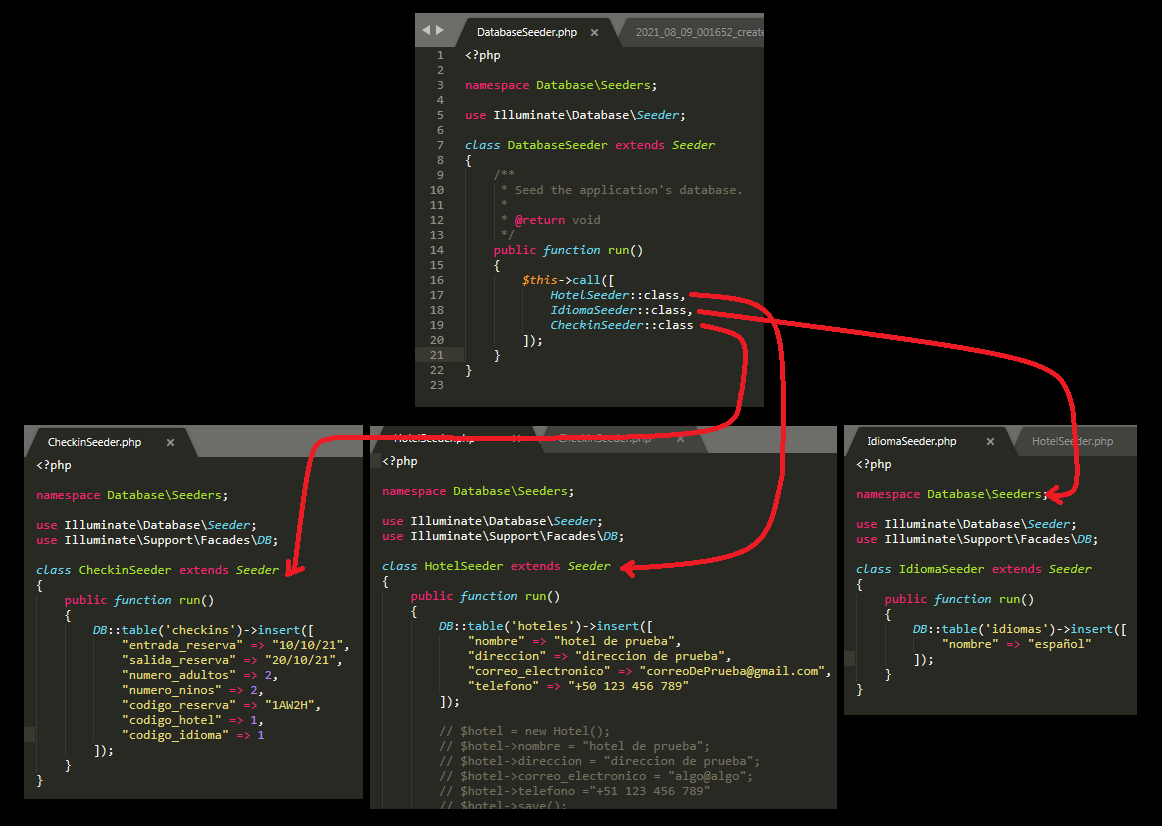
Task: Place cursor on CheckinSeeder::class in call array
Action: point(621,325)
